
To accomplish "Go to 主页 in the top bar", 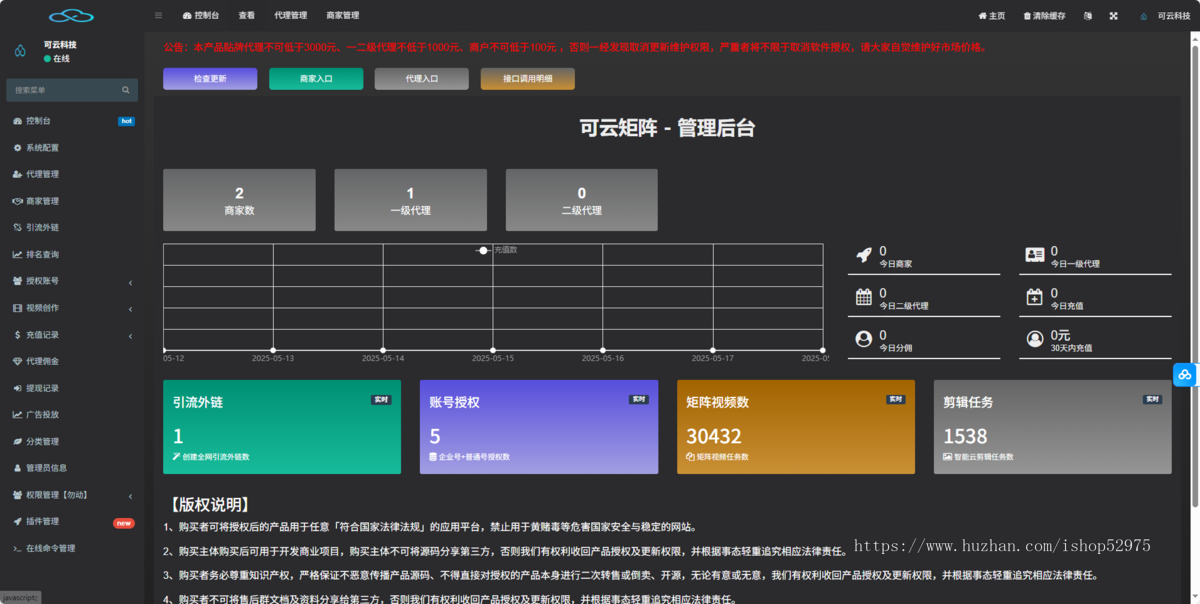I will coord(991,16).
